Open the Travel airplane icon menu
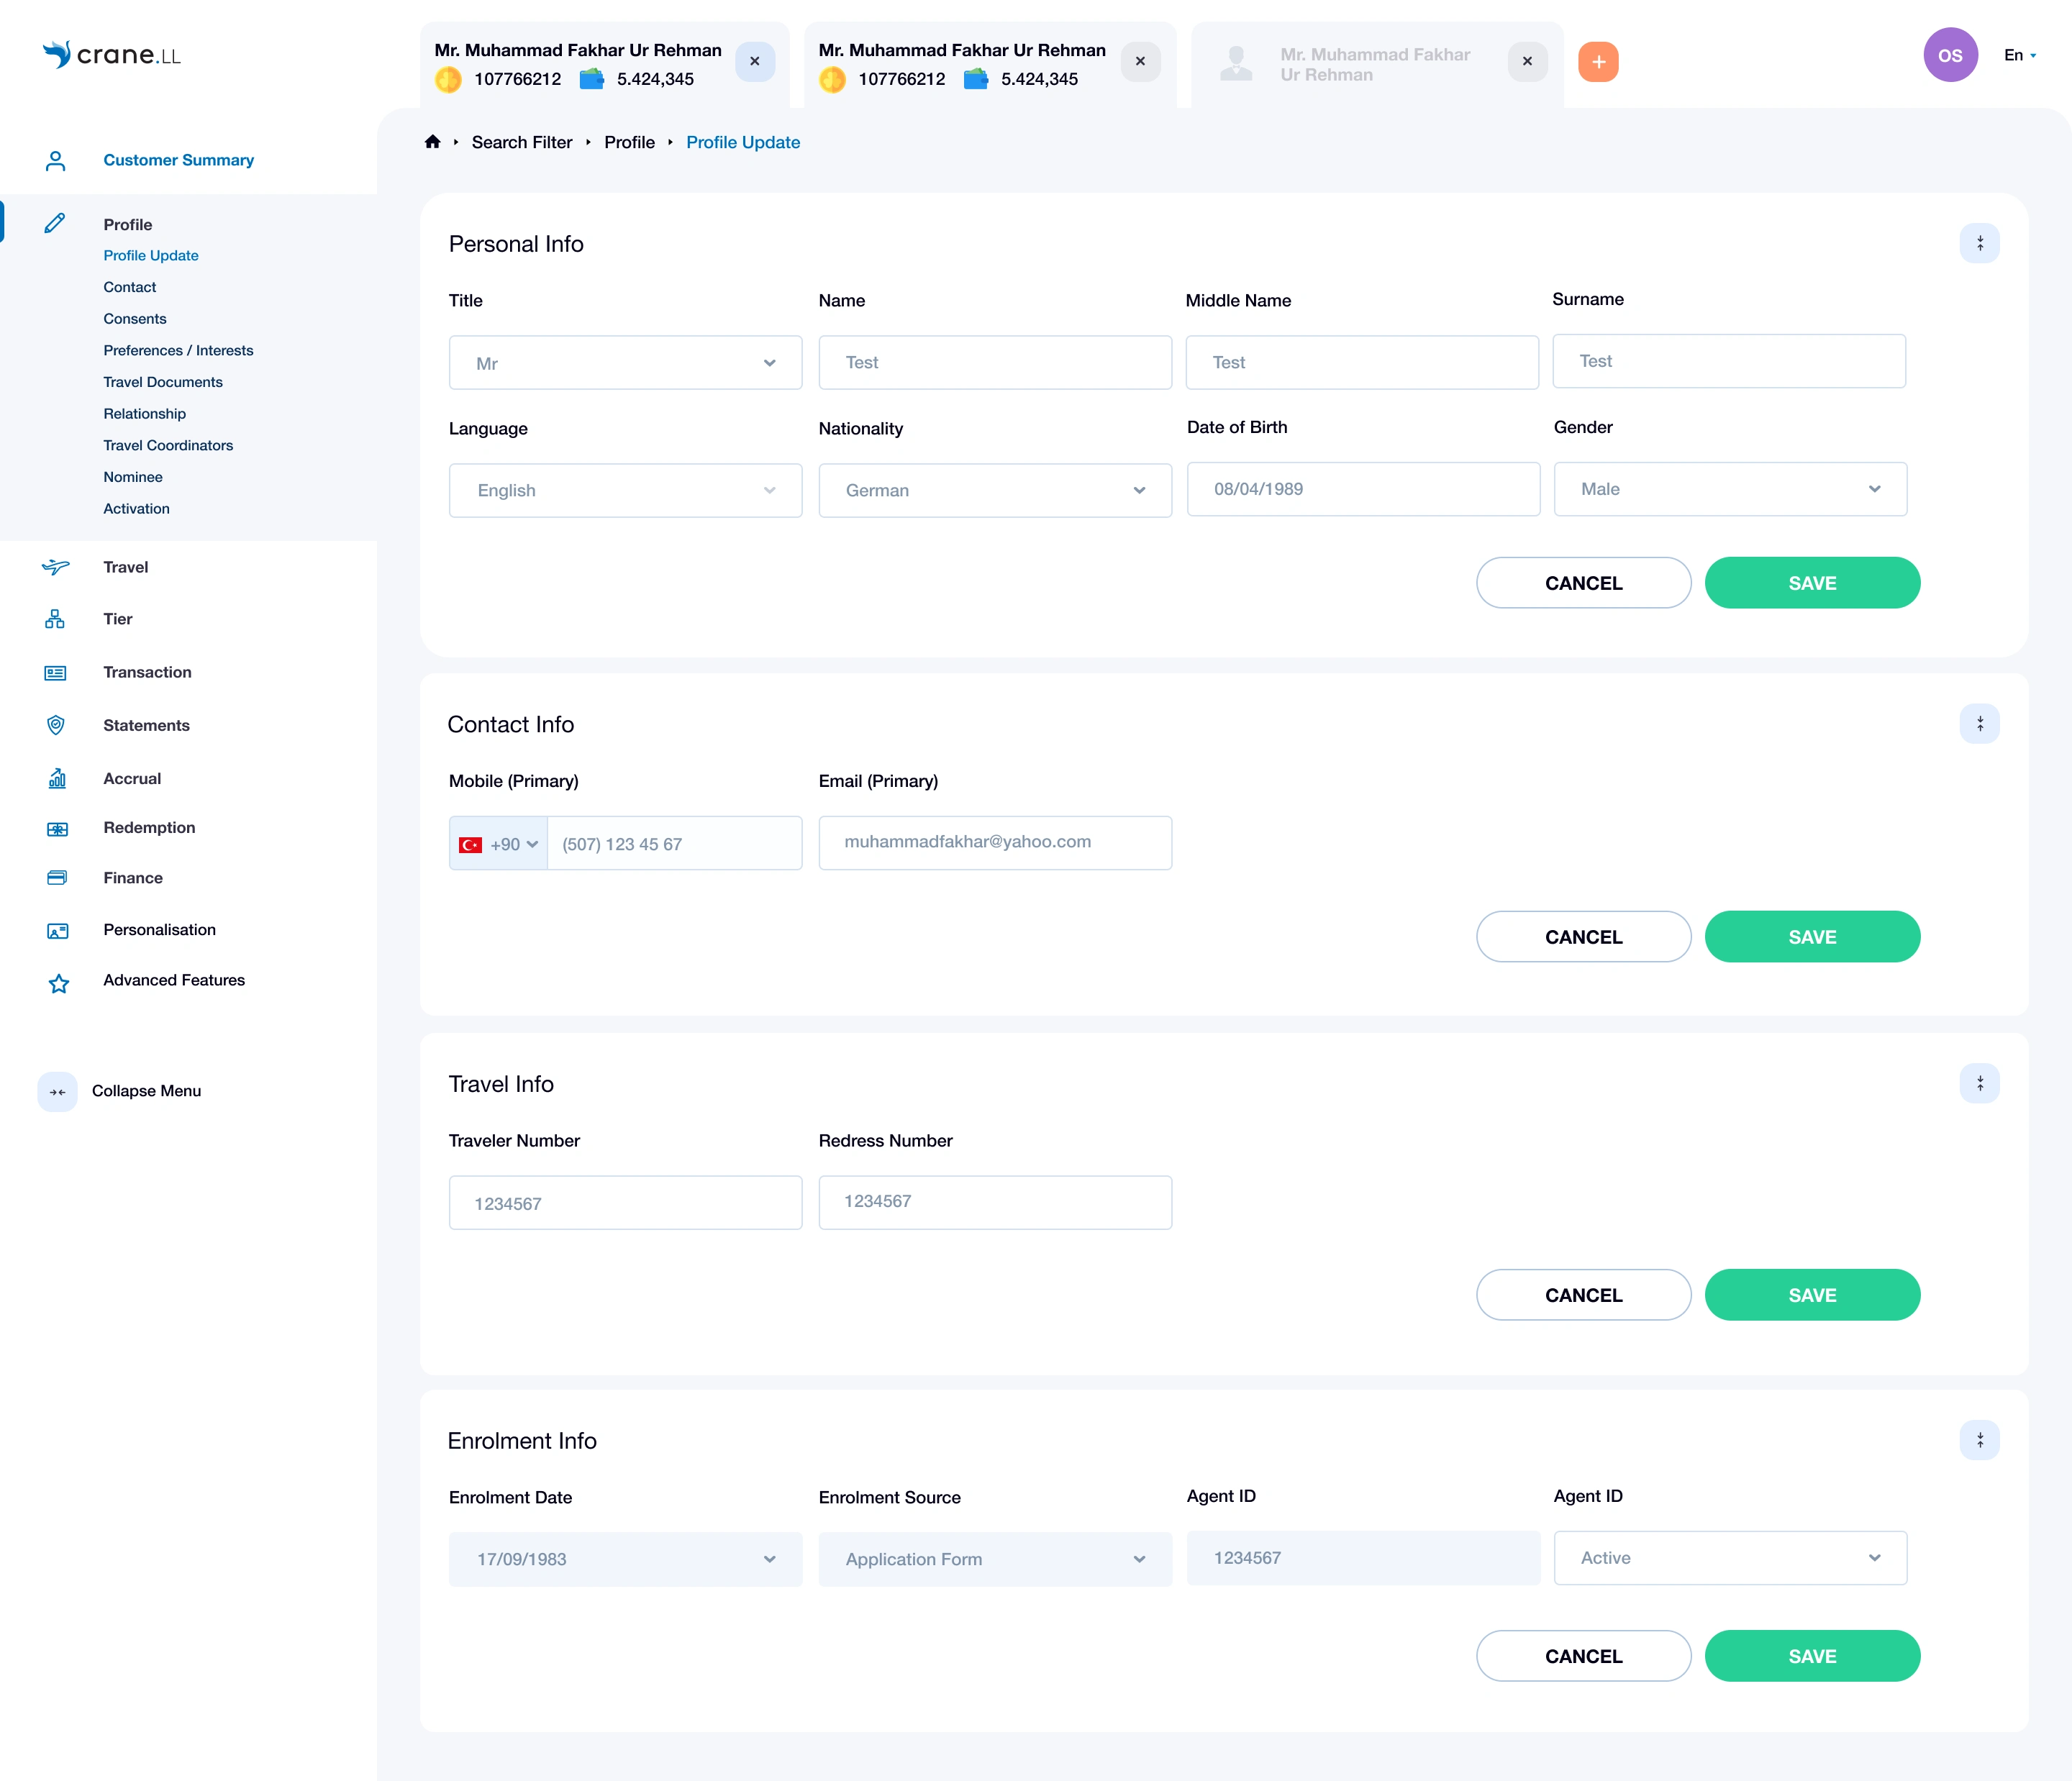The height and width of the screenshot is (1781, 2072). pos(56,567)
